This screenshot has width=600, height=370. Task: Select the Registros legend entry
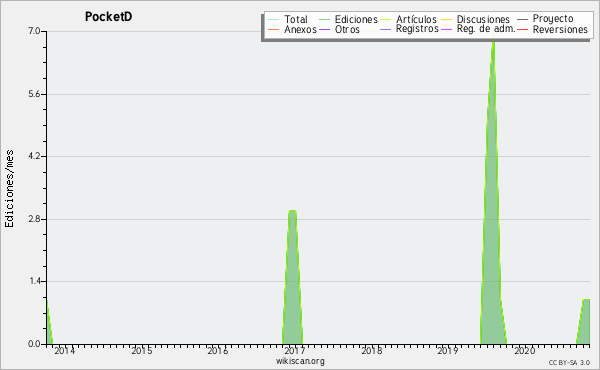(x=417, y=29)
